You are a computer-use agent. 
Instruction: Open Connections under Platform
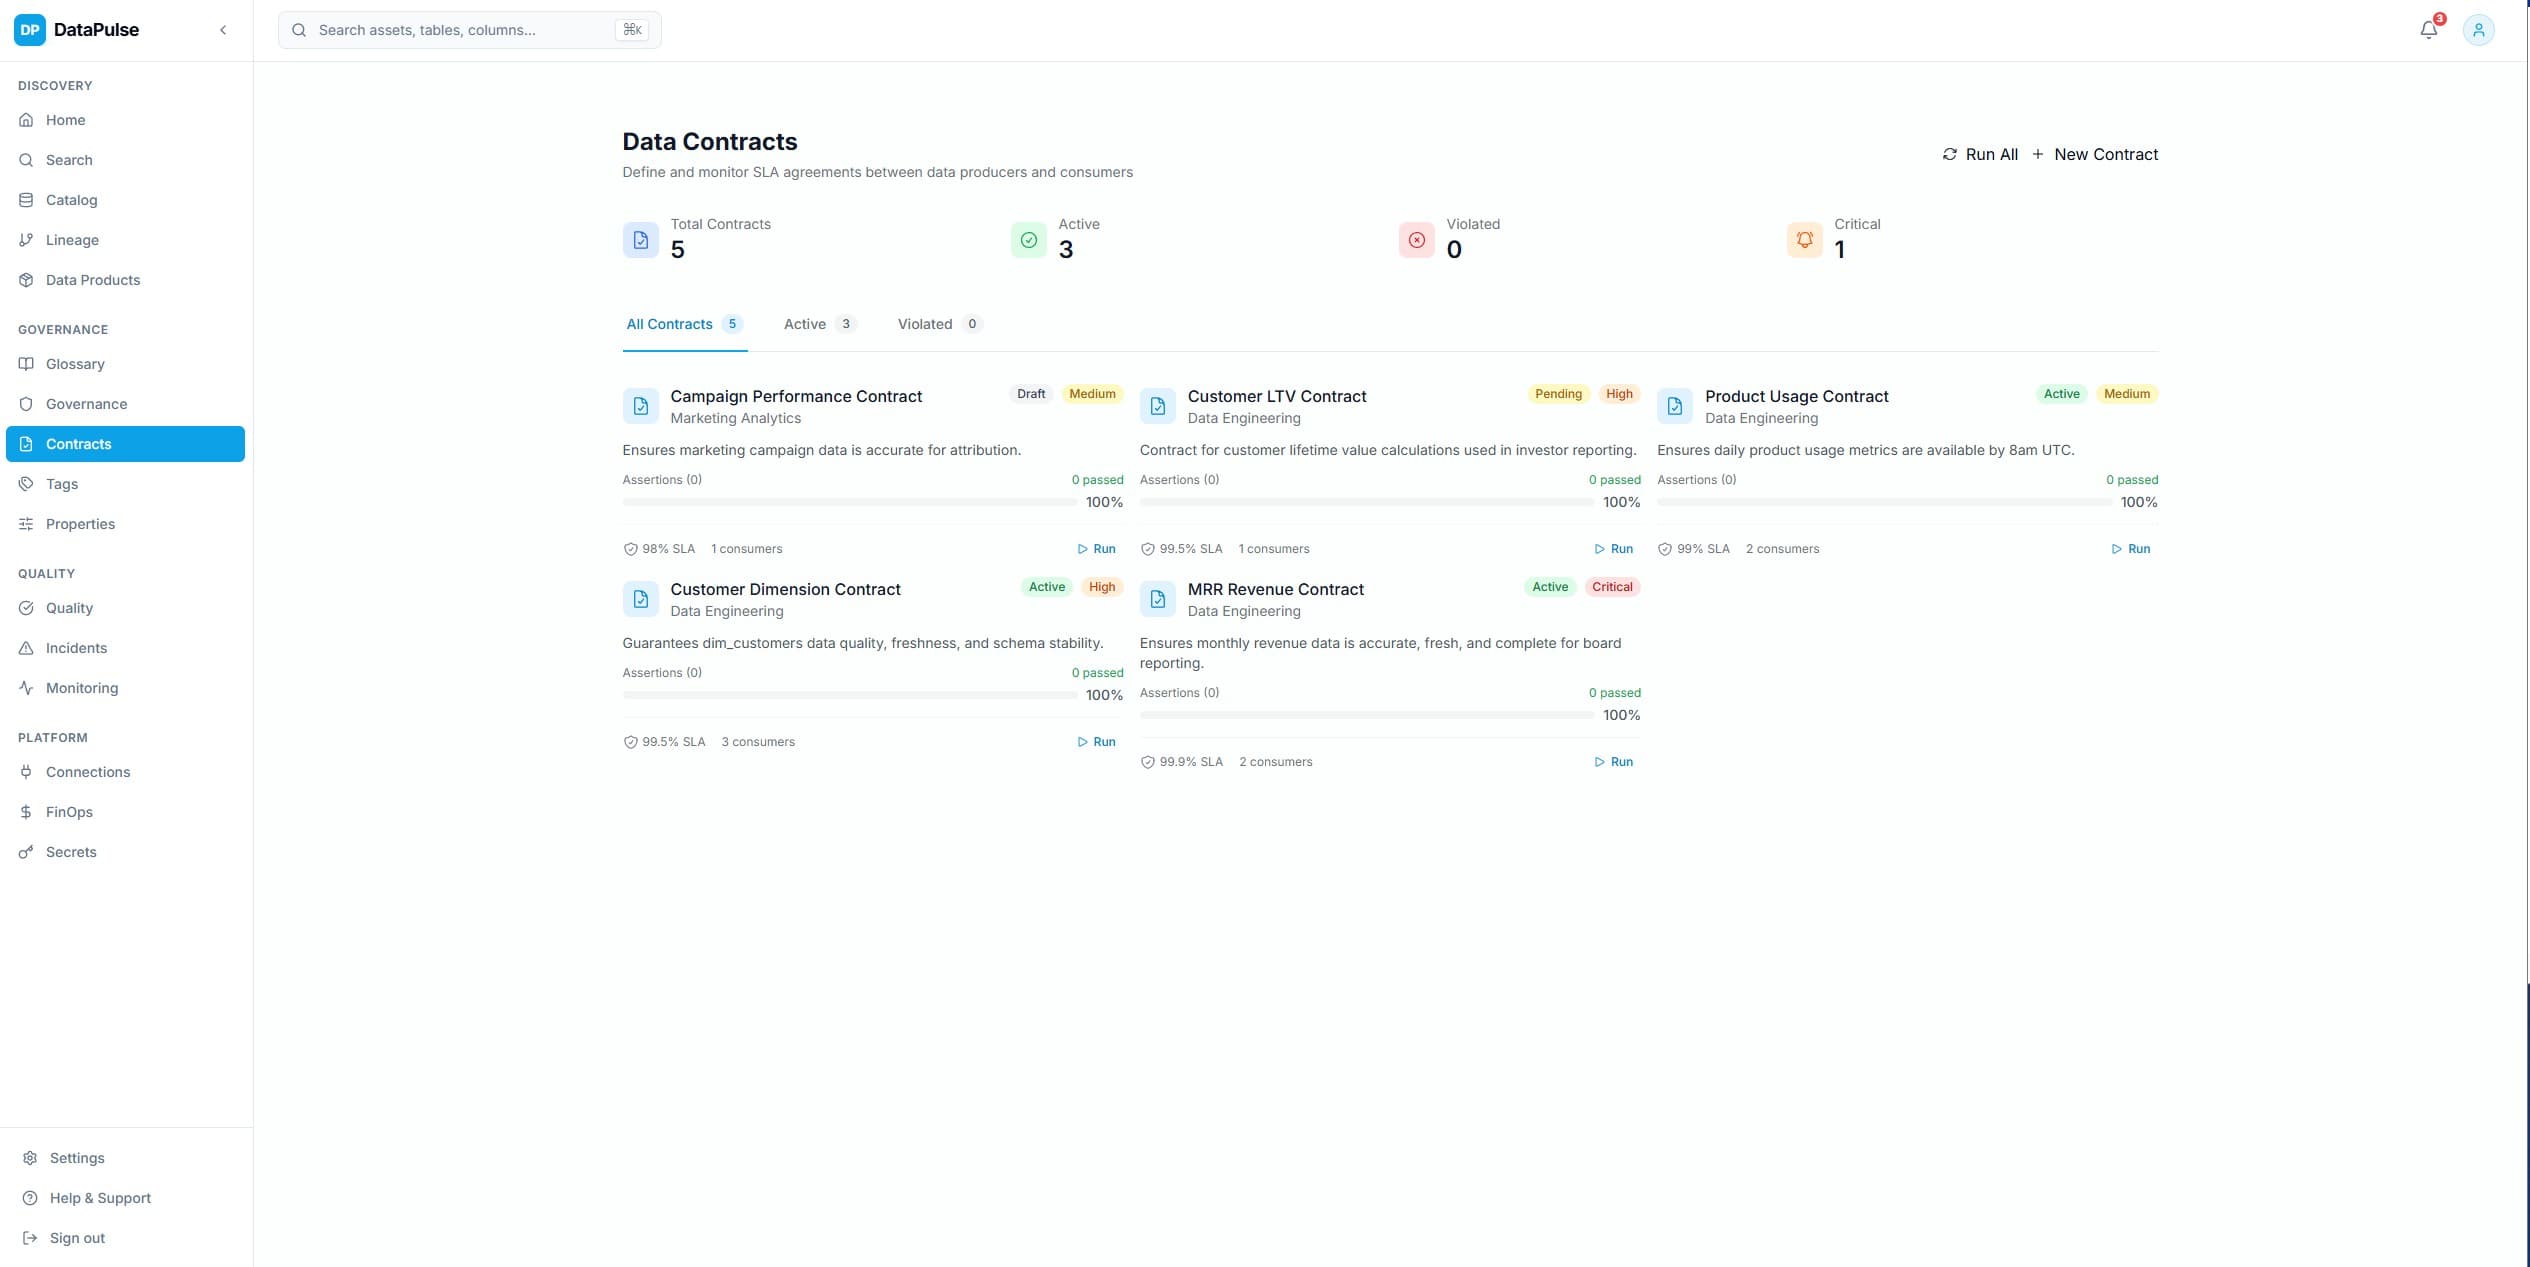pos(88,772)
